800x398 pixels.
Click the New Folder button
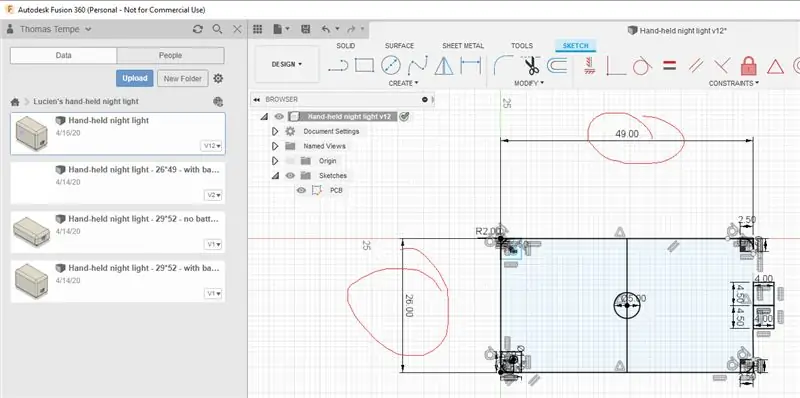(183, 79)
